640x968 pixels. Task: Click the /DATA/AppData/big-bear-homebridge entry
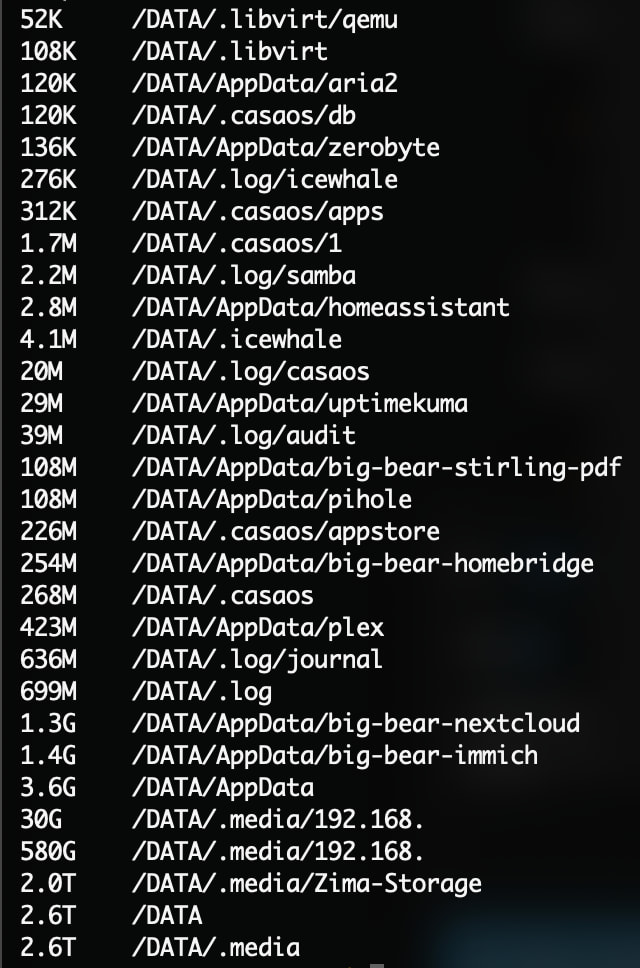tap(362, 563)
